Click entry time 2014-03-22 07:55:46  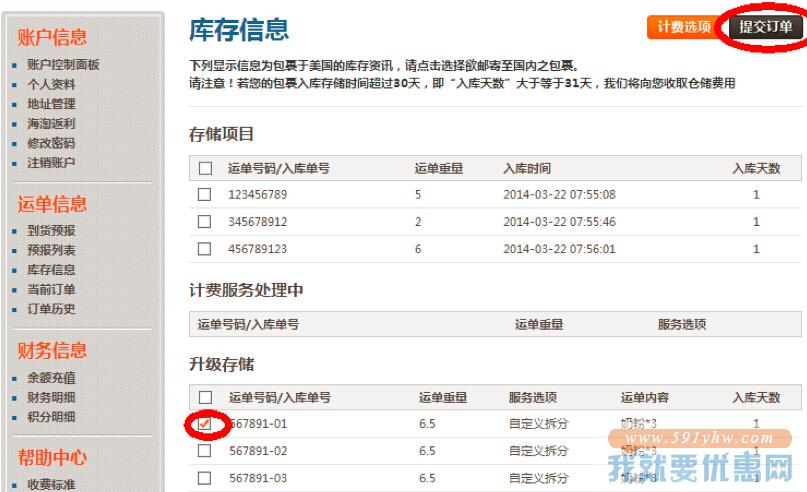click(559, 222)
